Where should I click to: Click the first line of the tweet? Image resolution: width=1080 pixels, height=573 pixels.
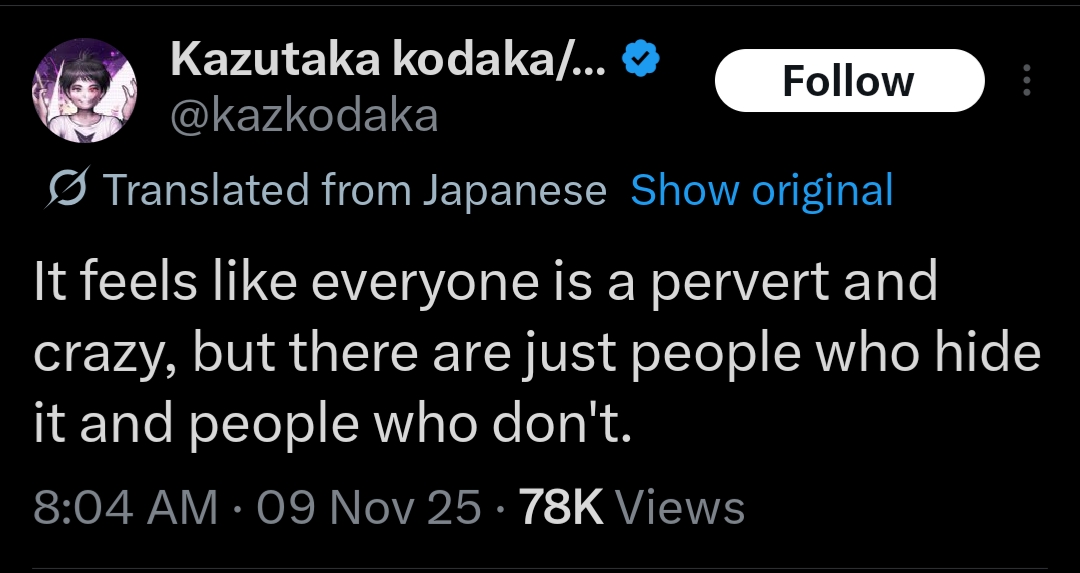[485, 283]
